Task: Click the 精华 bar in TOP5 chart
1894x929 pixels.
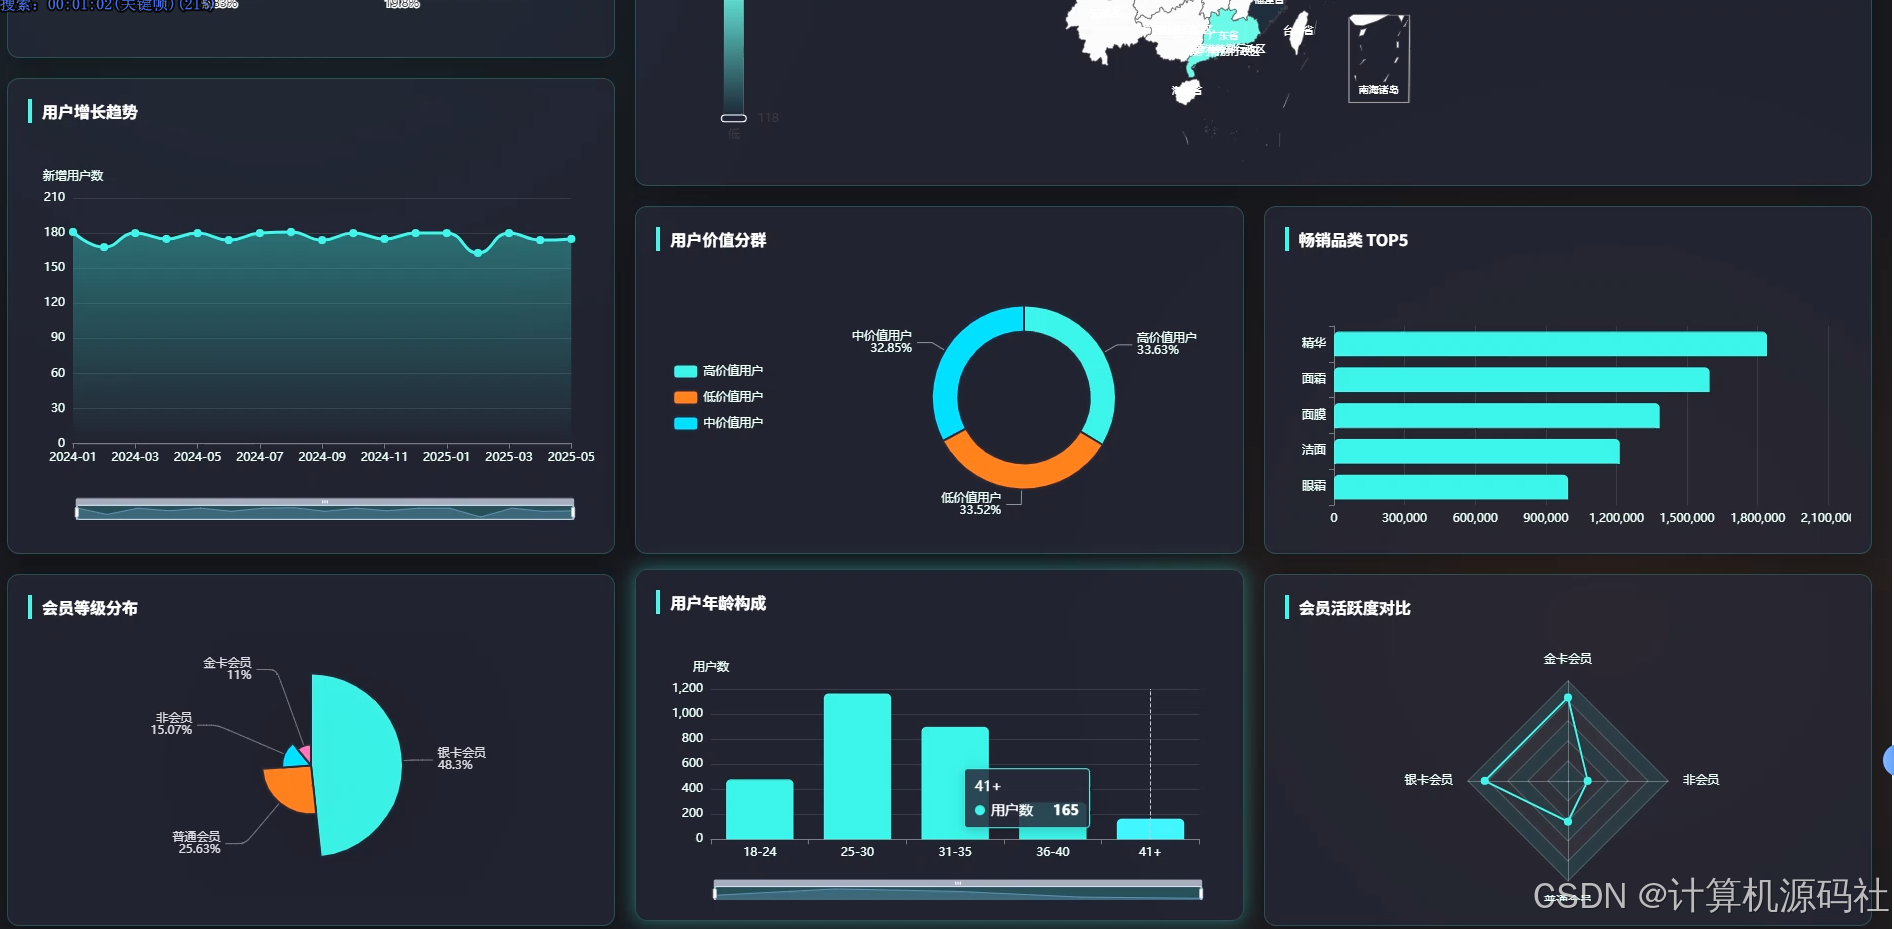Action: [1550, 344]
